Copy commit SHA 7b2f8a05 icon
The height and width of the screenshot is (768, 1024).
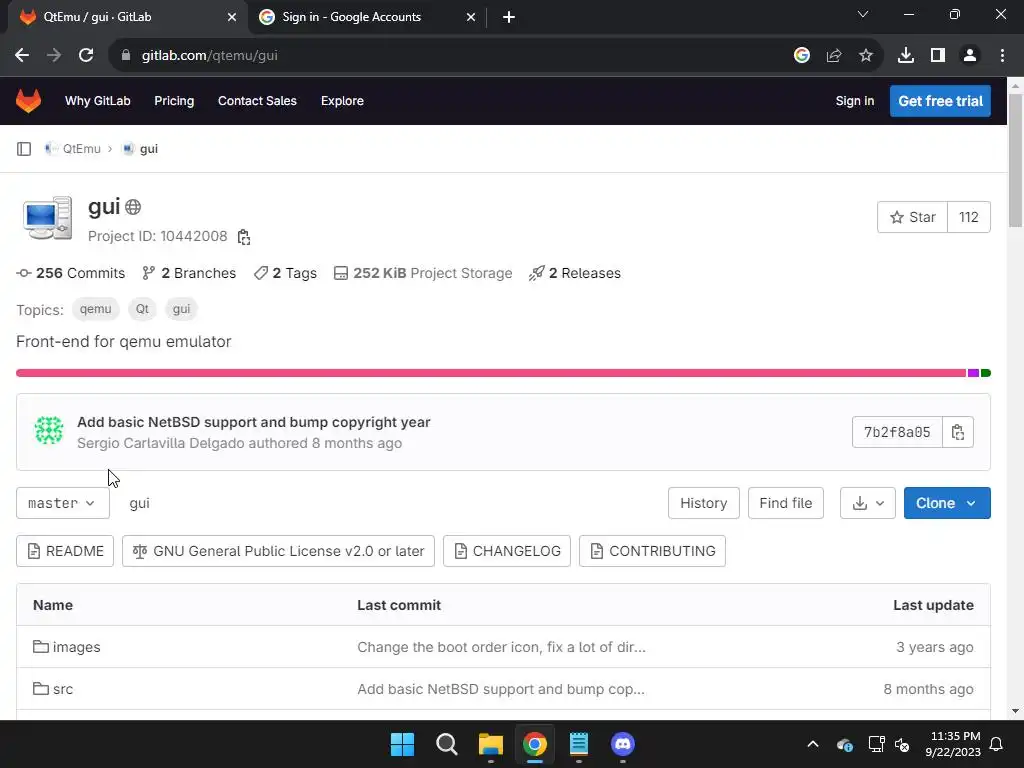pyautogui.click(x=958, y=432)
